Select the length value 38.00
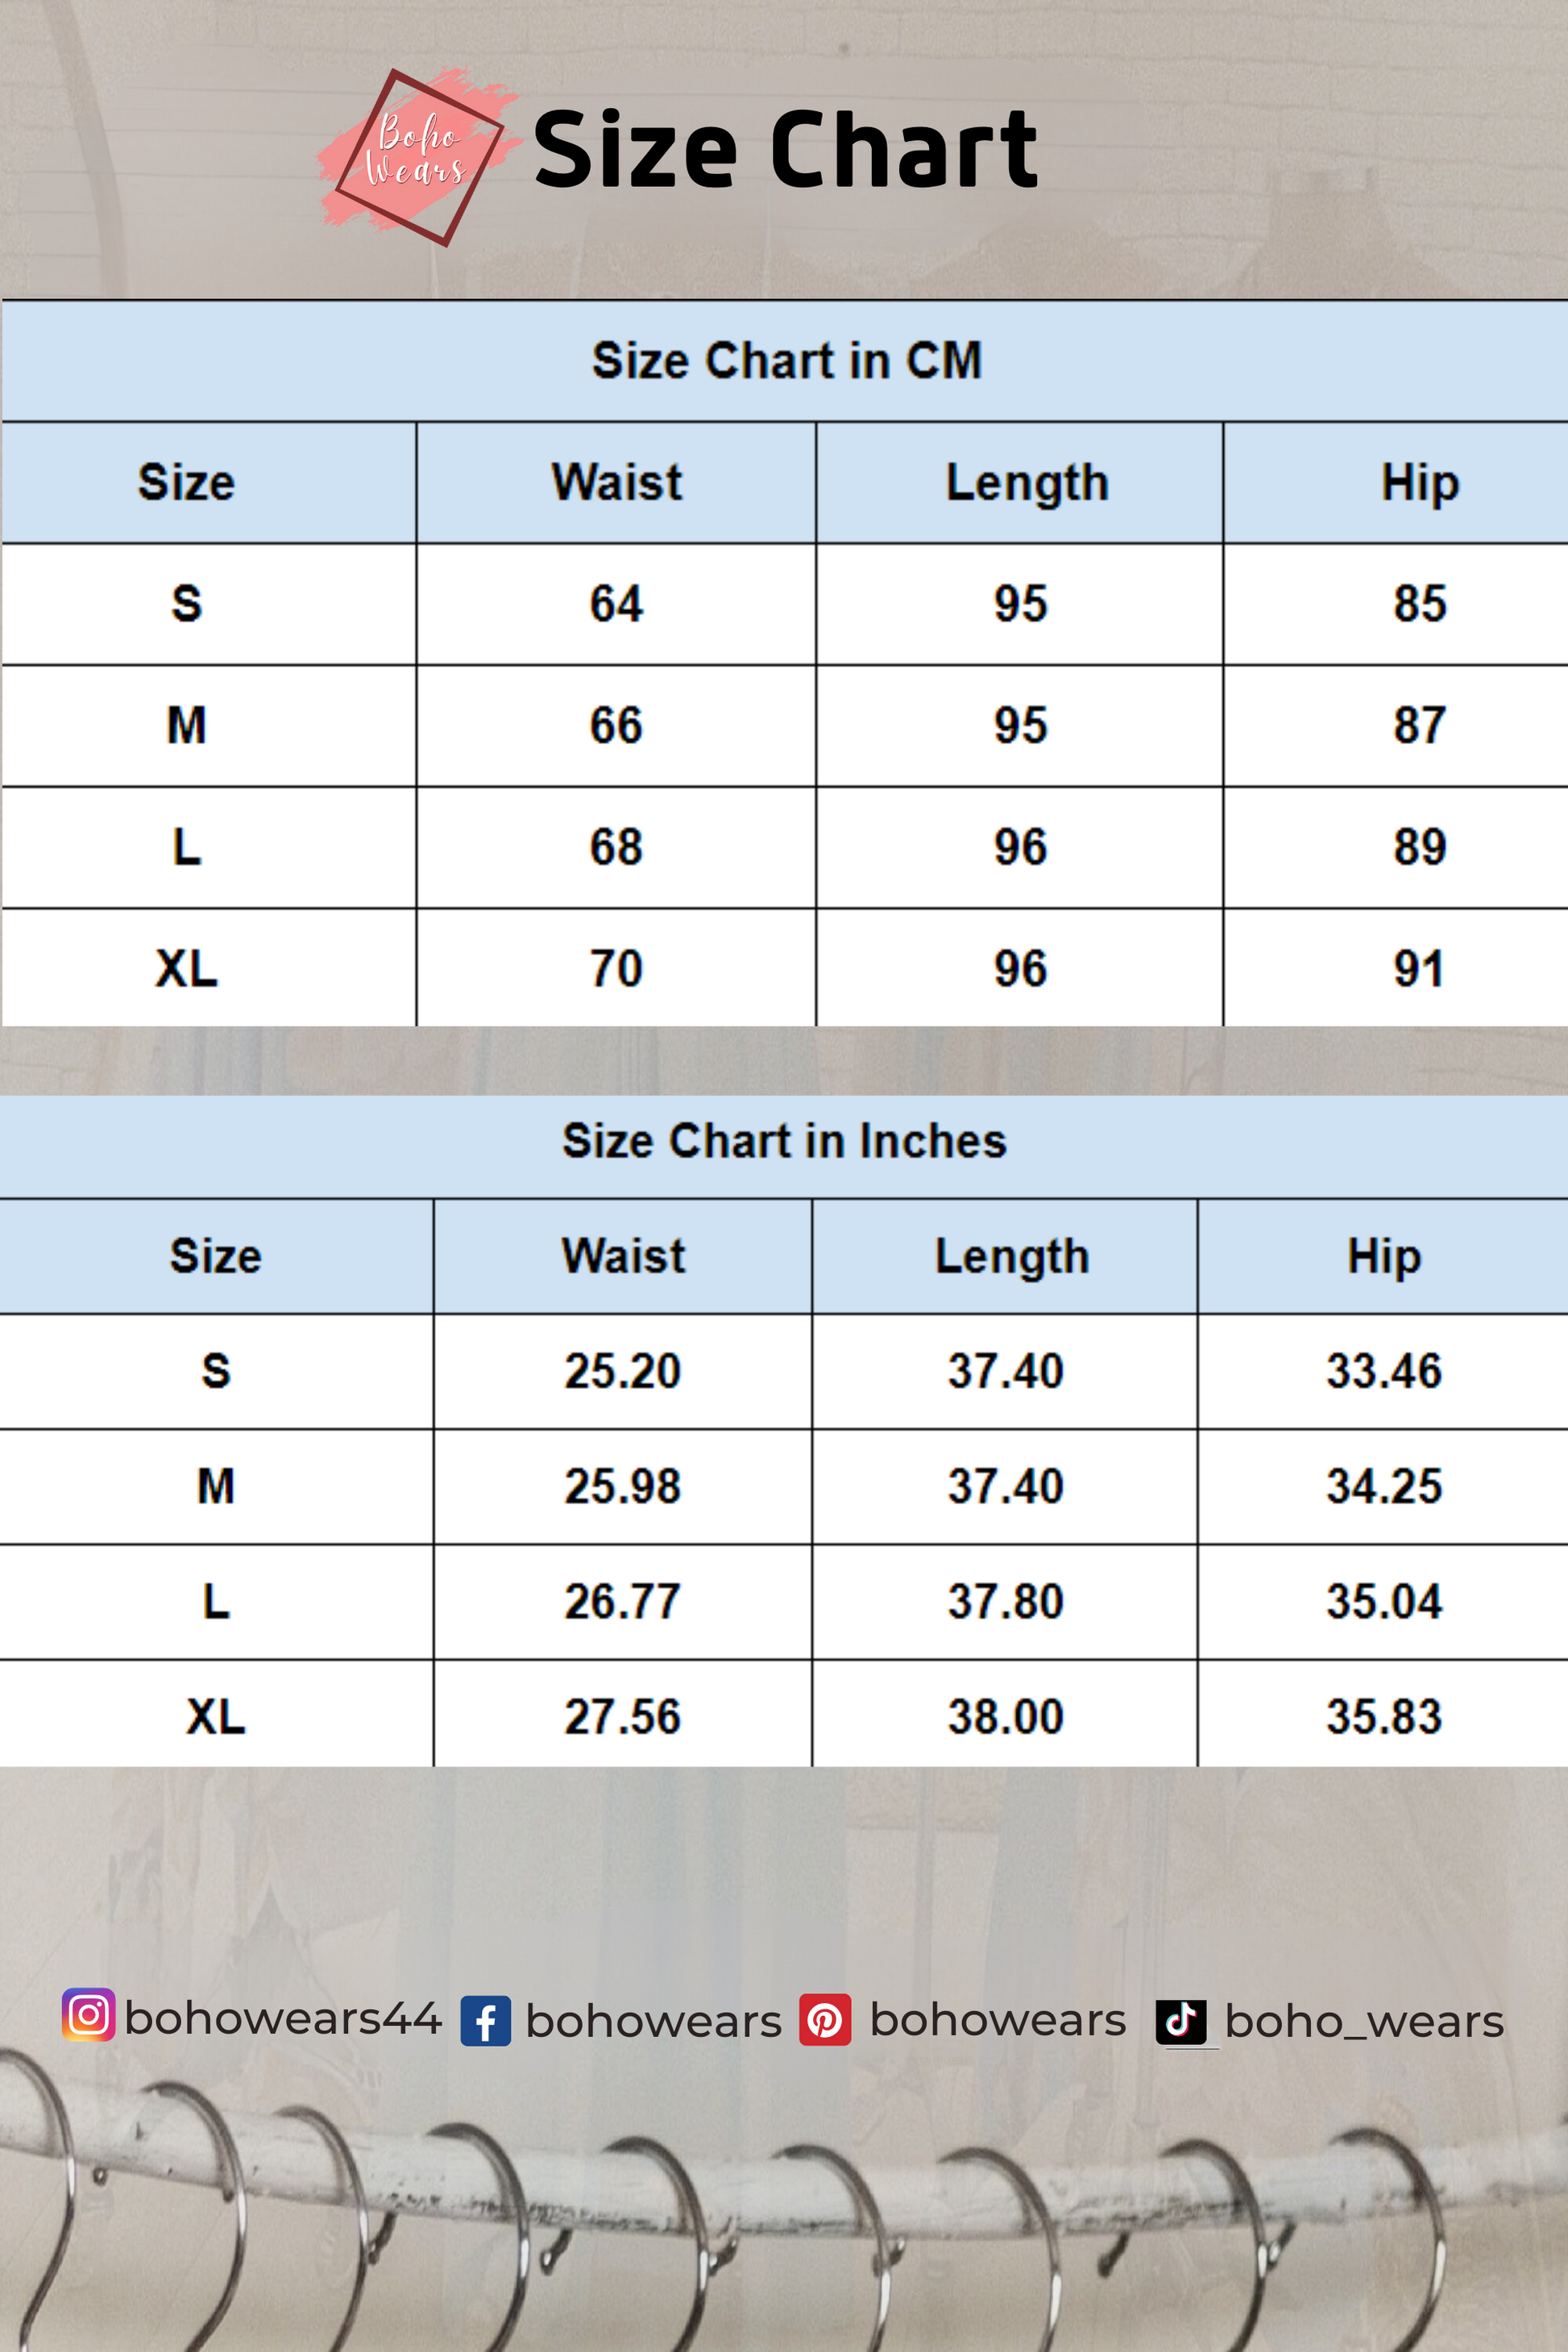Screen dimensions: 1568x2352 (x=1005, y=1716)
